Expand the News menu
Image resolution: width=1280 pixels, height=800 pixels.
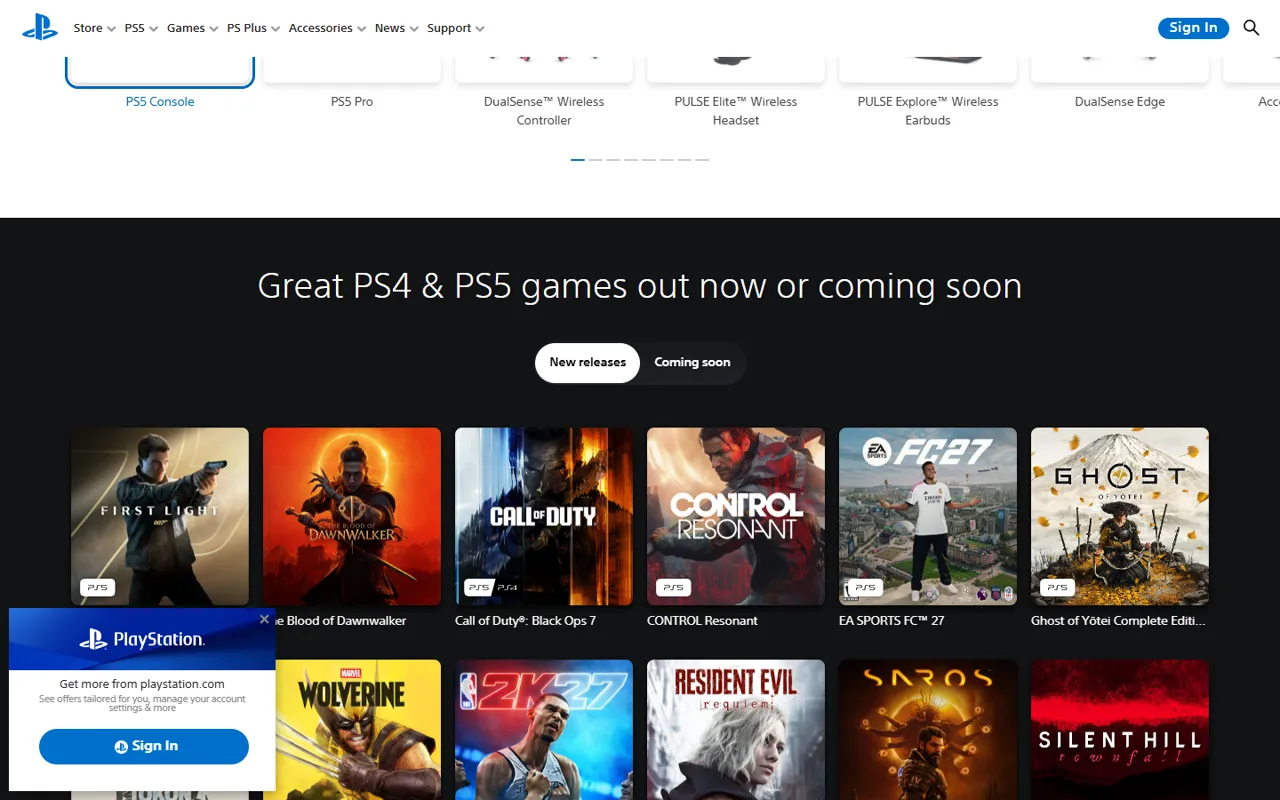396,28
